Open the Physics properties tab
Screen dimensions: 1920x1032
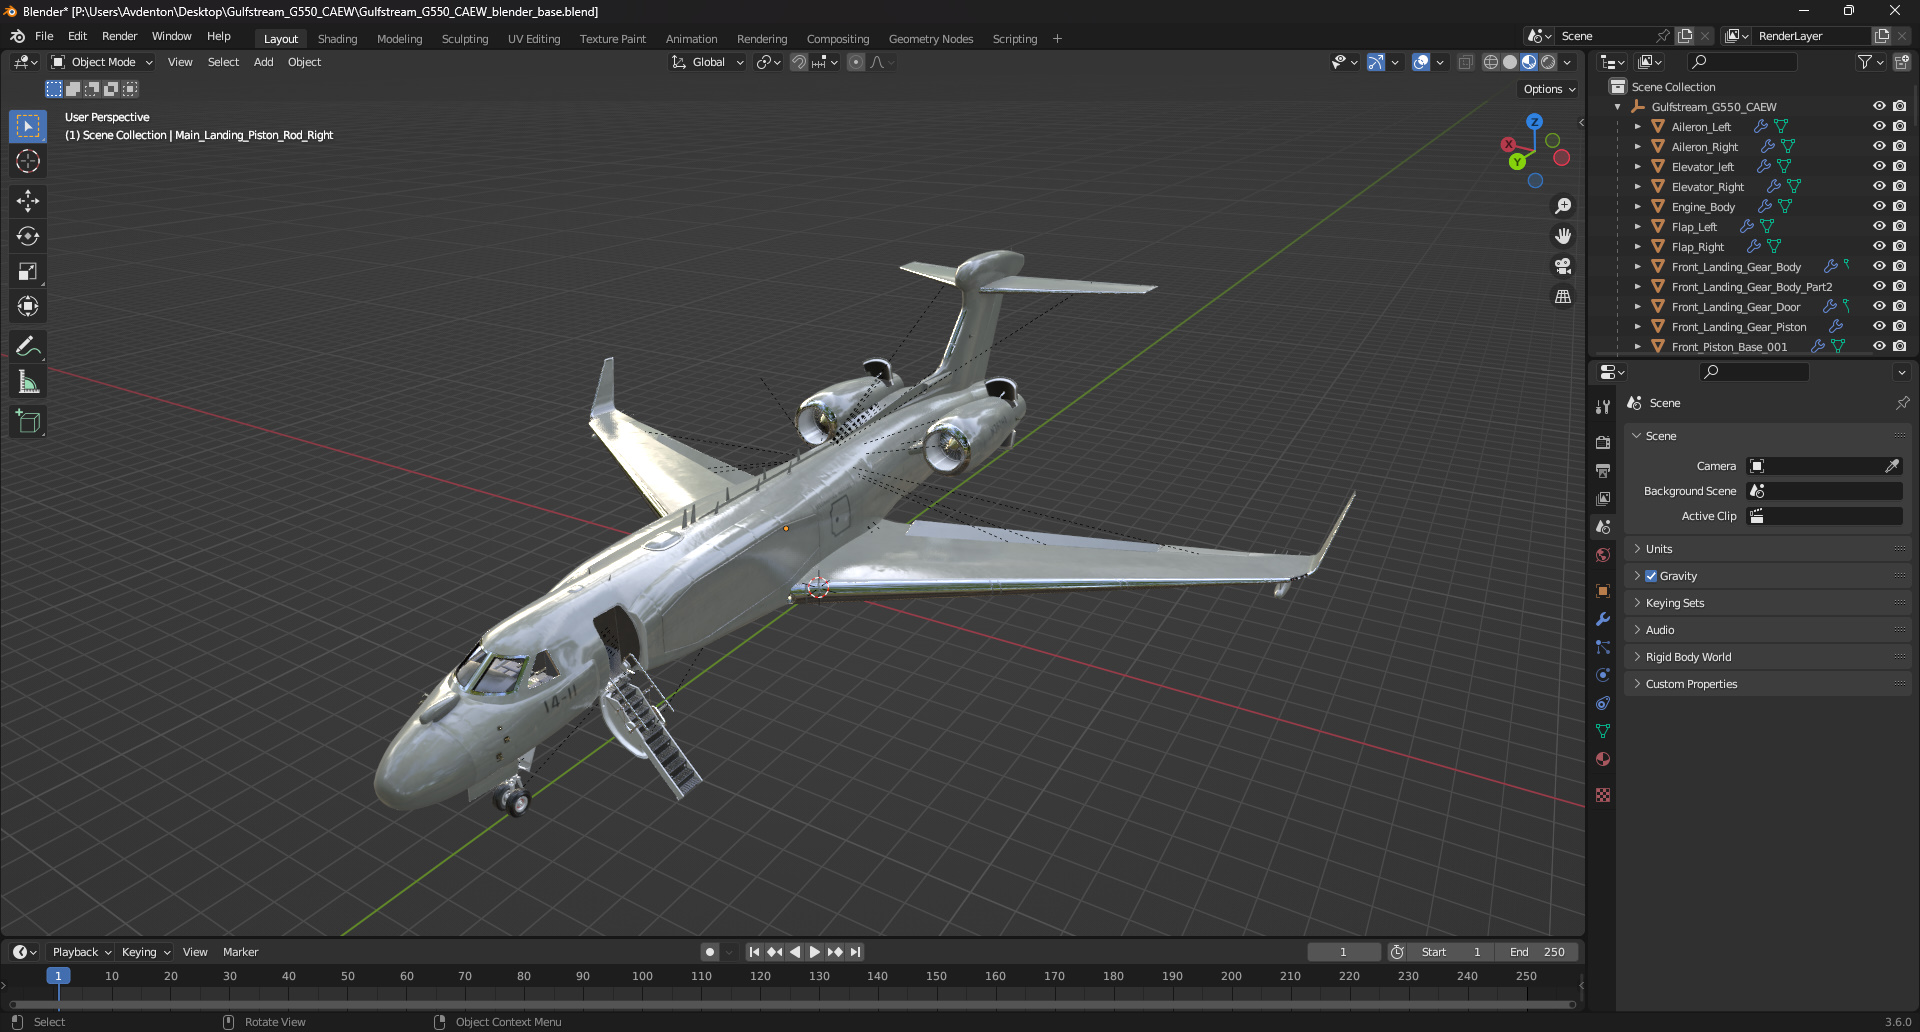click(x=1603, y=675)
